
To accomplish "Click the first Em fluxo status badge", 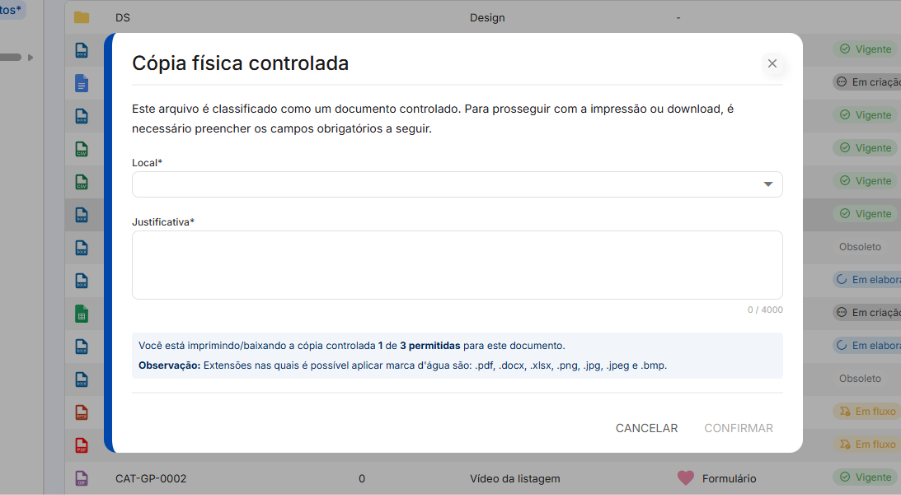I will [865, 411].
